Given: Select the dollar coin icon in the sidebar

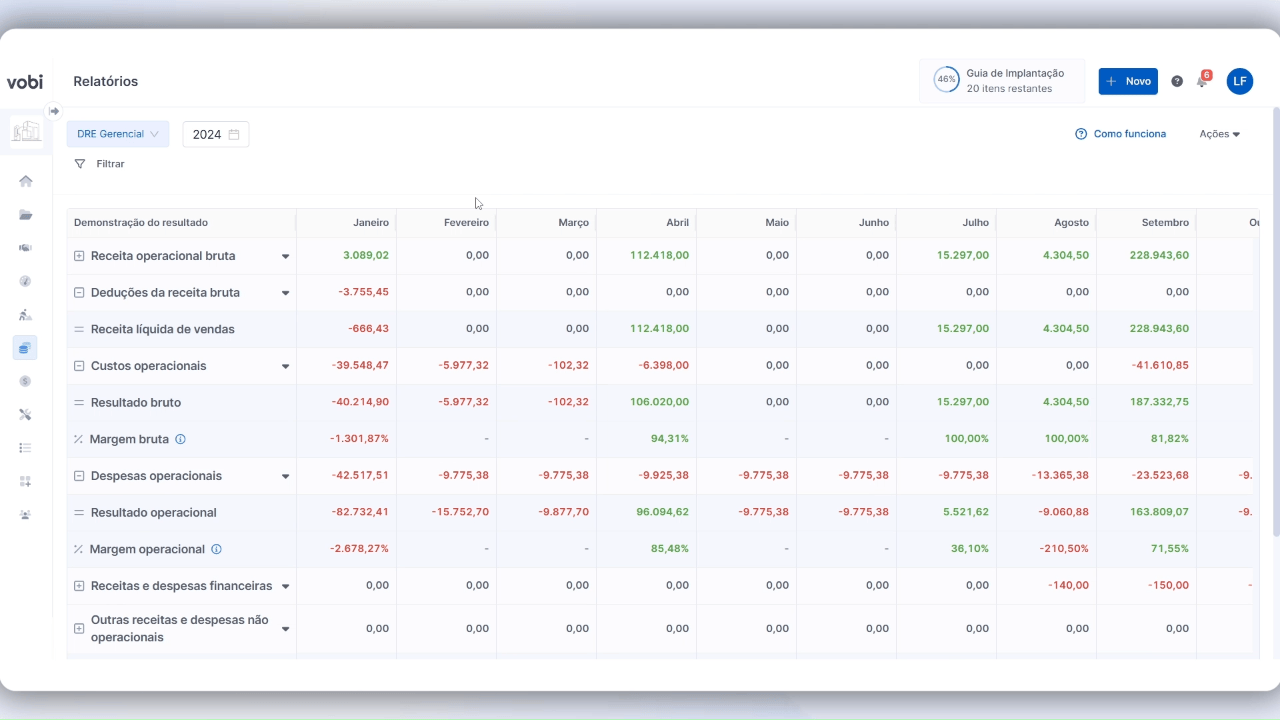Looking at the screenshot, I should (x=26, y=381).
